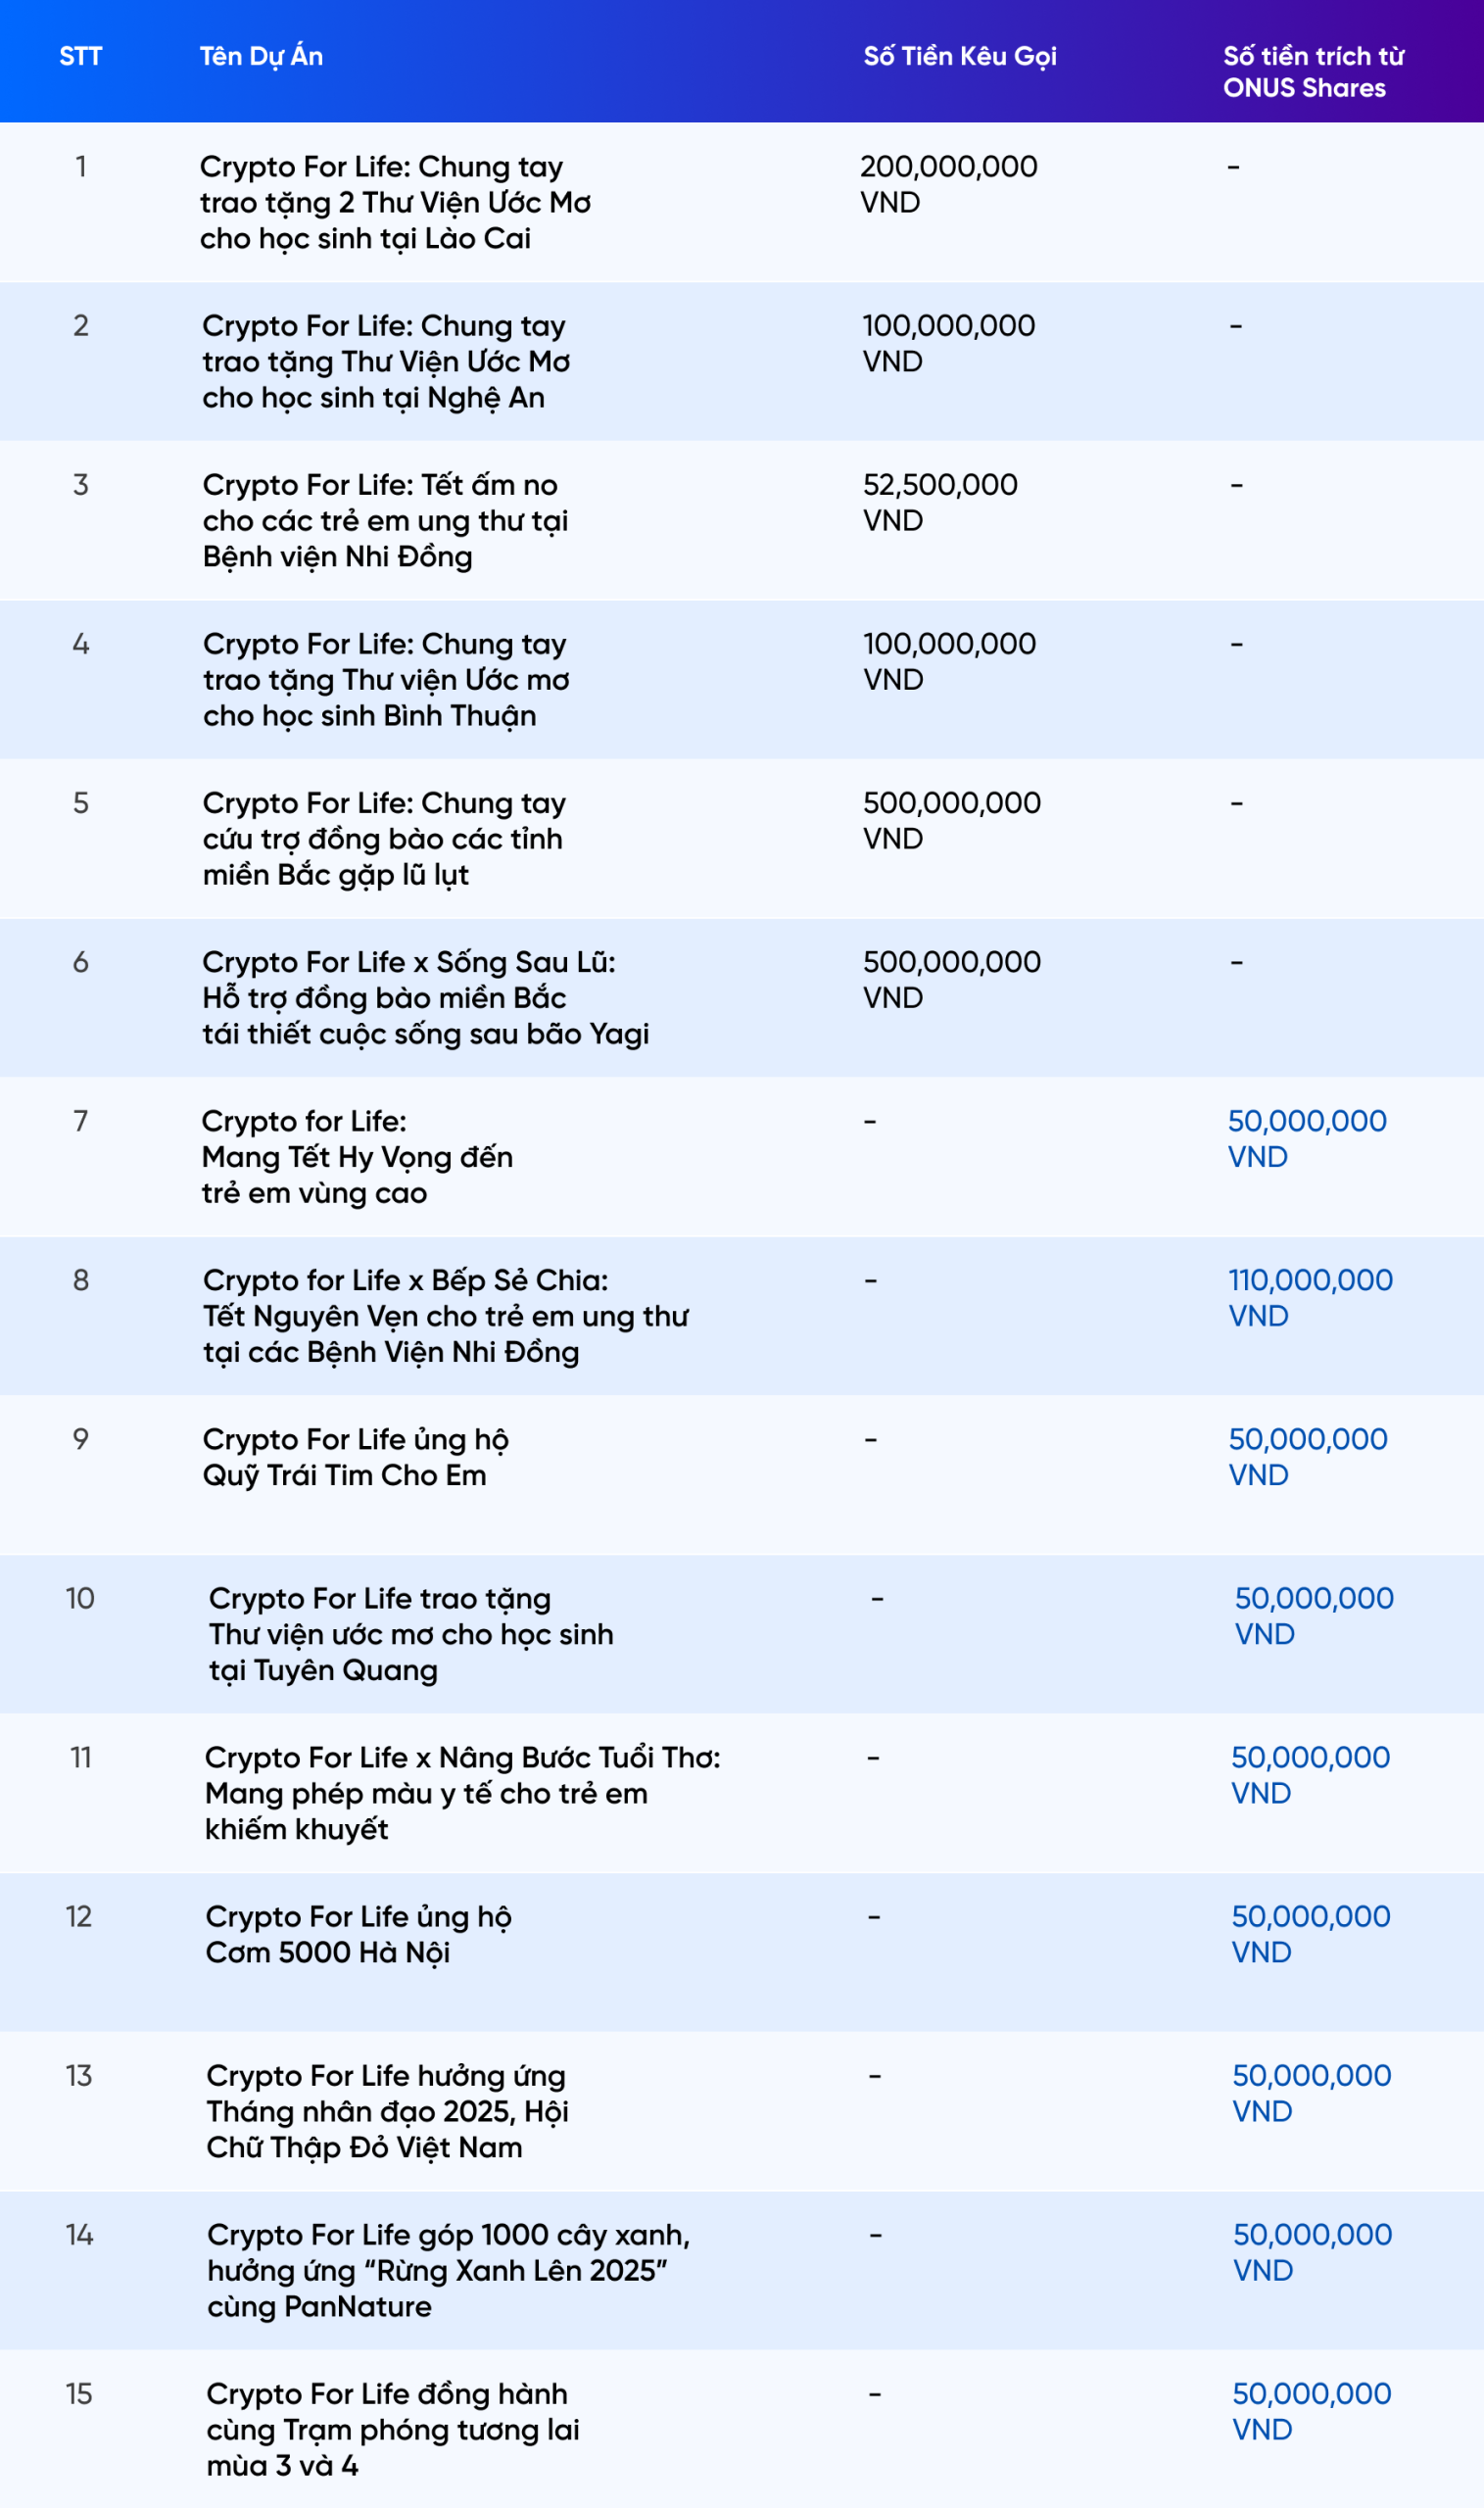This screenshot has height=2508, width=1484.
Task: Open the Trạm phóng tương lai project
Action: point(392,2430)
